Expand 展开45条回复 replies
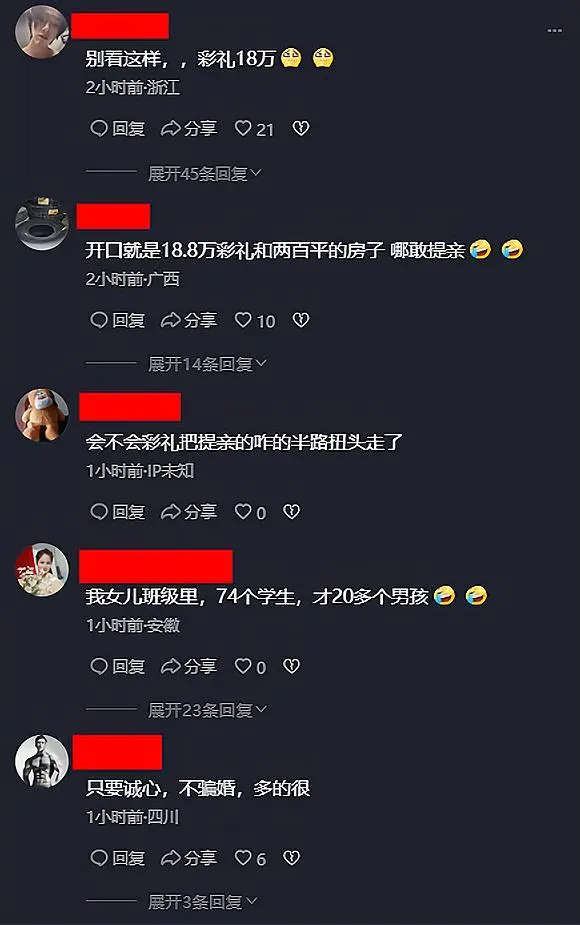This screenshot has height=925, width=580. (204, 173)
